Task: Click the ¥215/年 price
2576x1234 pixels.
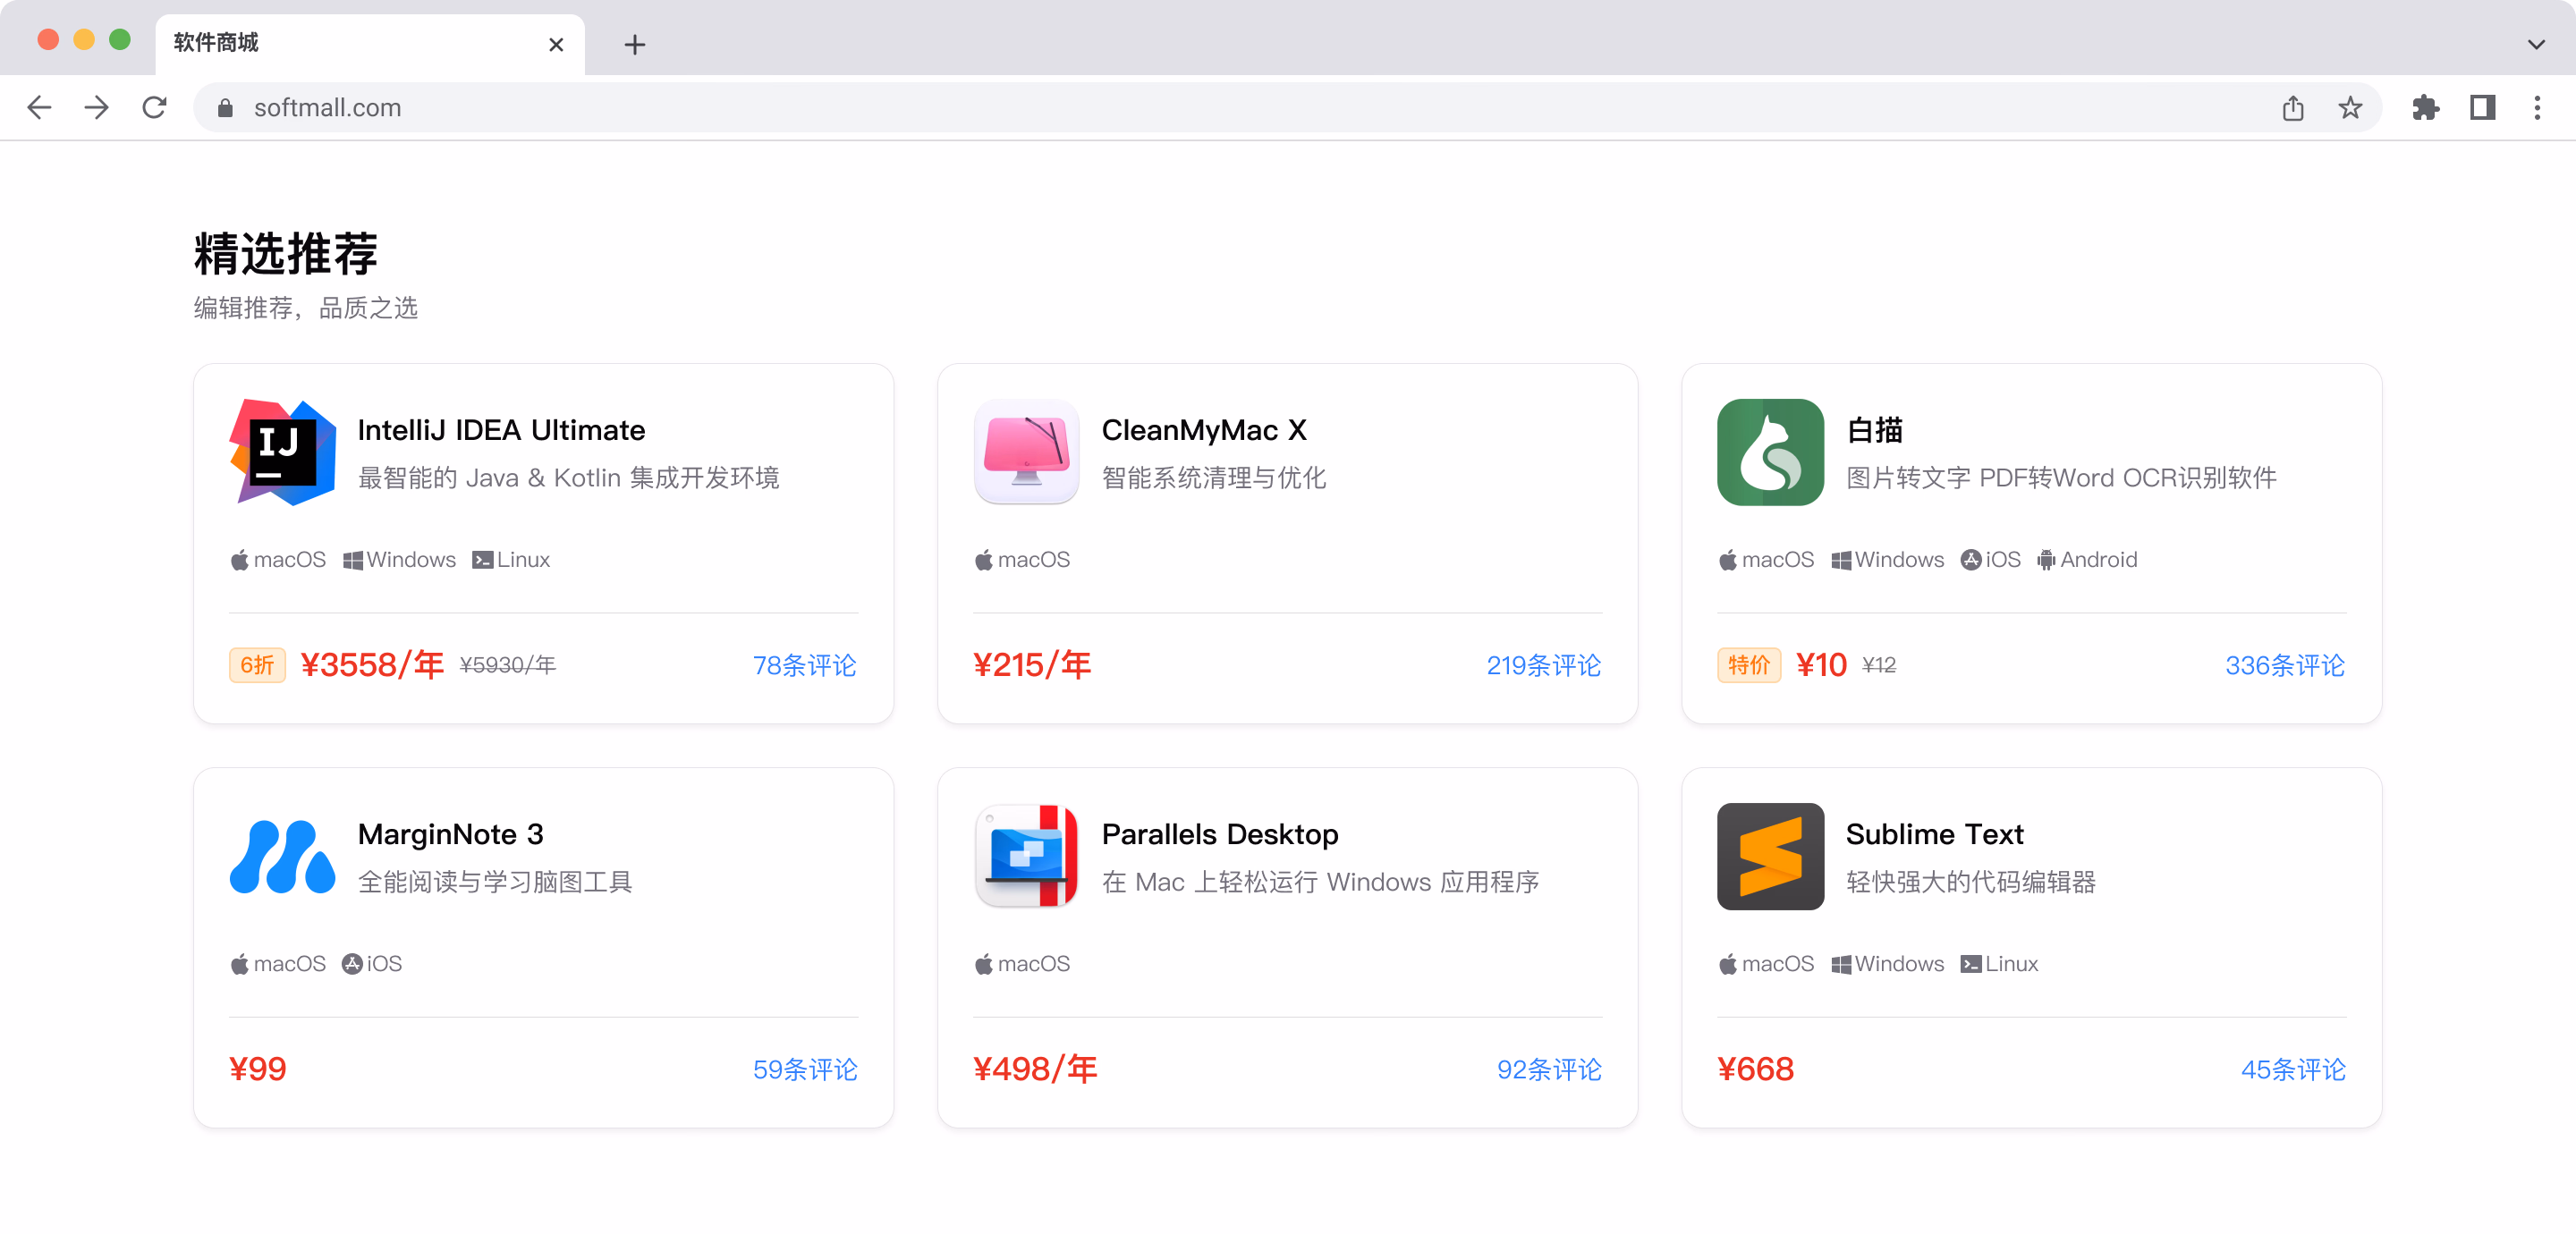Action: pos(1031,665)
